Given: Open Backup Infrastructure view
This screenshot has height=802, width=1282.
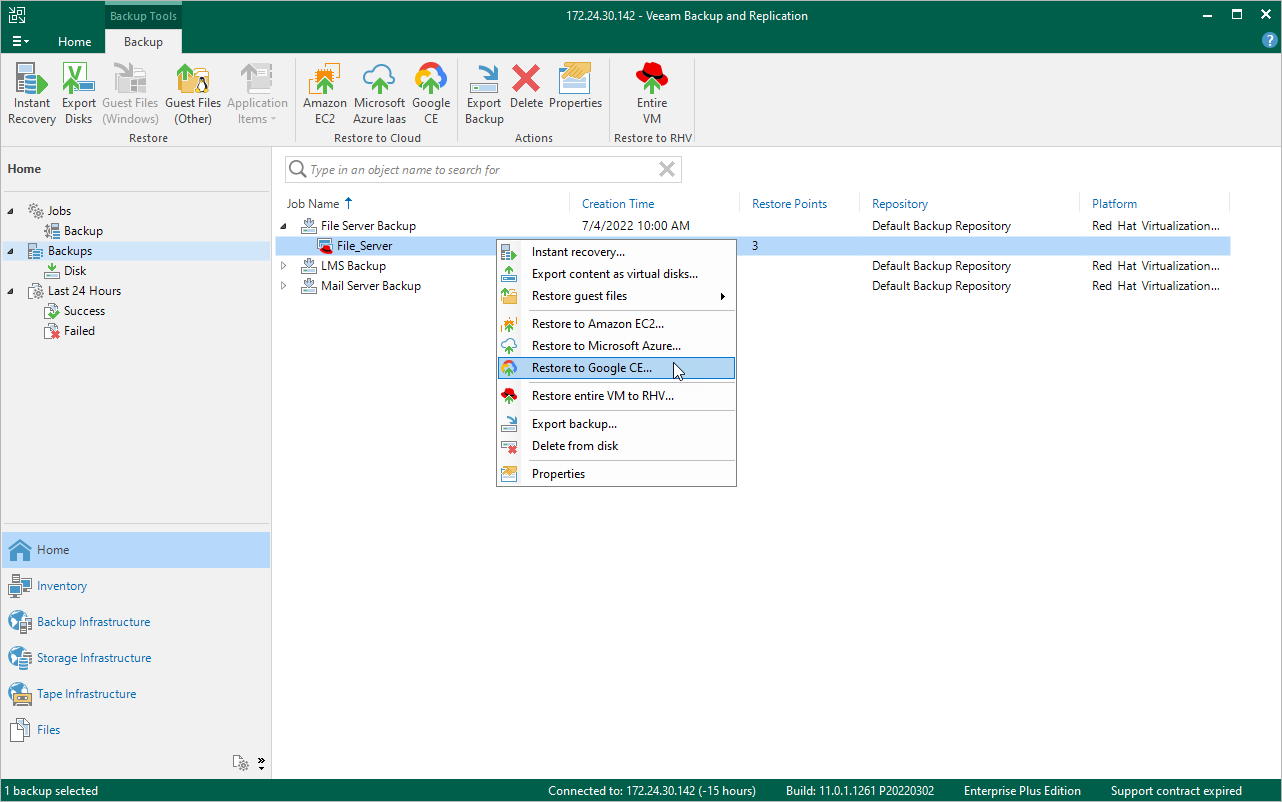Looking at the screenshot, I should [x=136, y=622].
